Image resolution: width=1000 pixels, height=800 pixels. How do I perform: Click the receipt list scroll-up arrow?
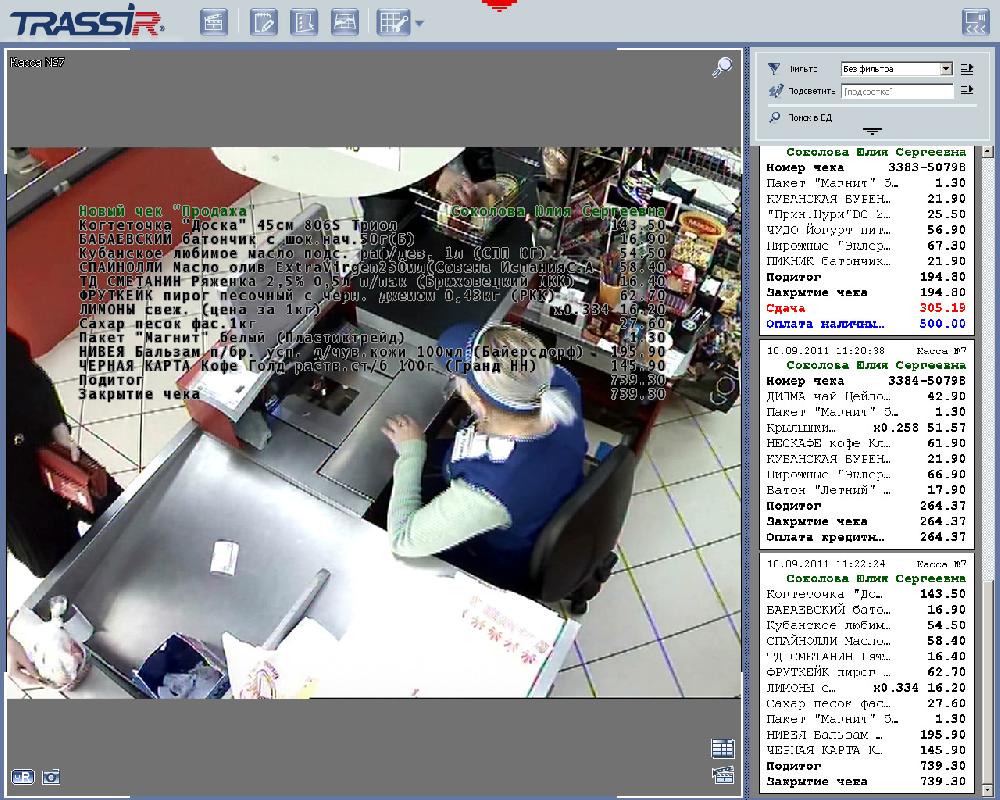988,153
